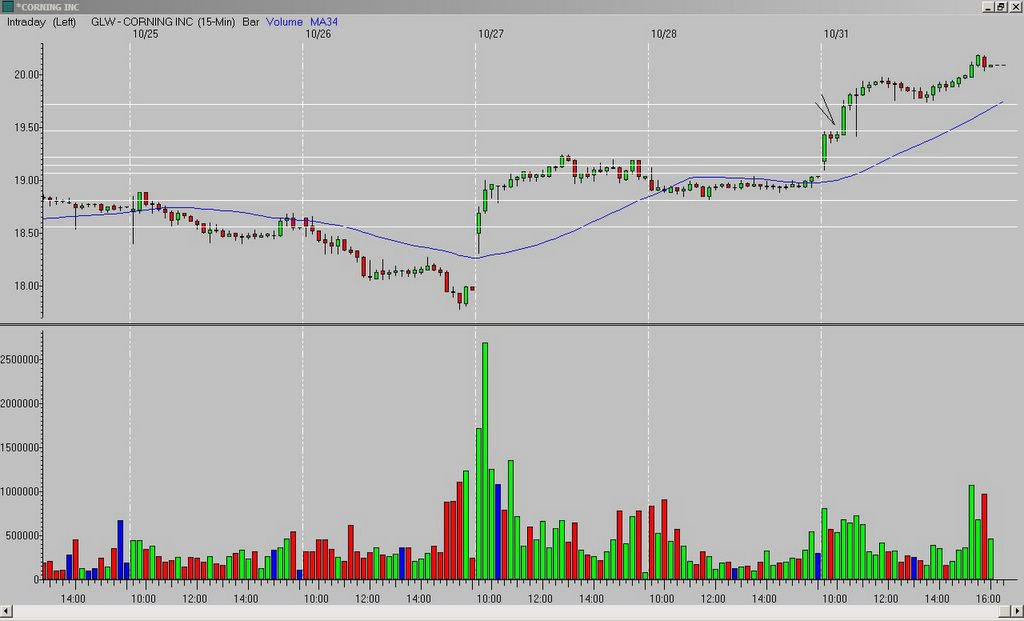Screen dimensions: 1024x621
Task: Click the blue "MA34" indicator label
Action: [x=324, y=22]
